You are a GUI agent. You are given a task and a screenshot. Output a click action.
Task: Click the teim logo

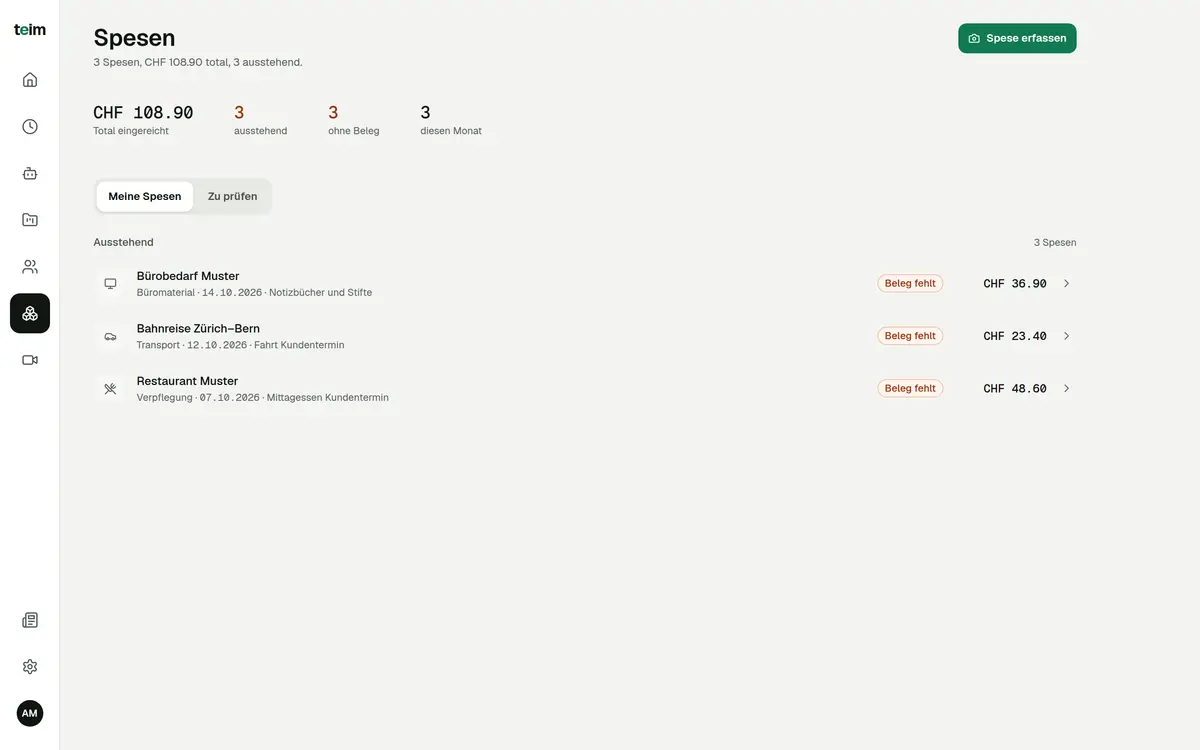(x=30, y=30)
